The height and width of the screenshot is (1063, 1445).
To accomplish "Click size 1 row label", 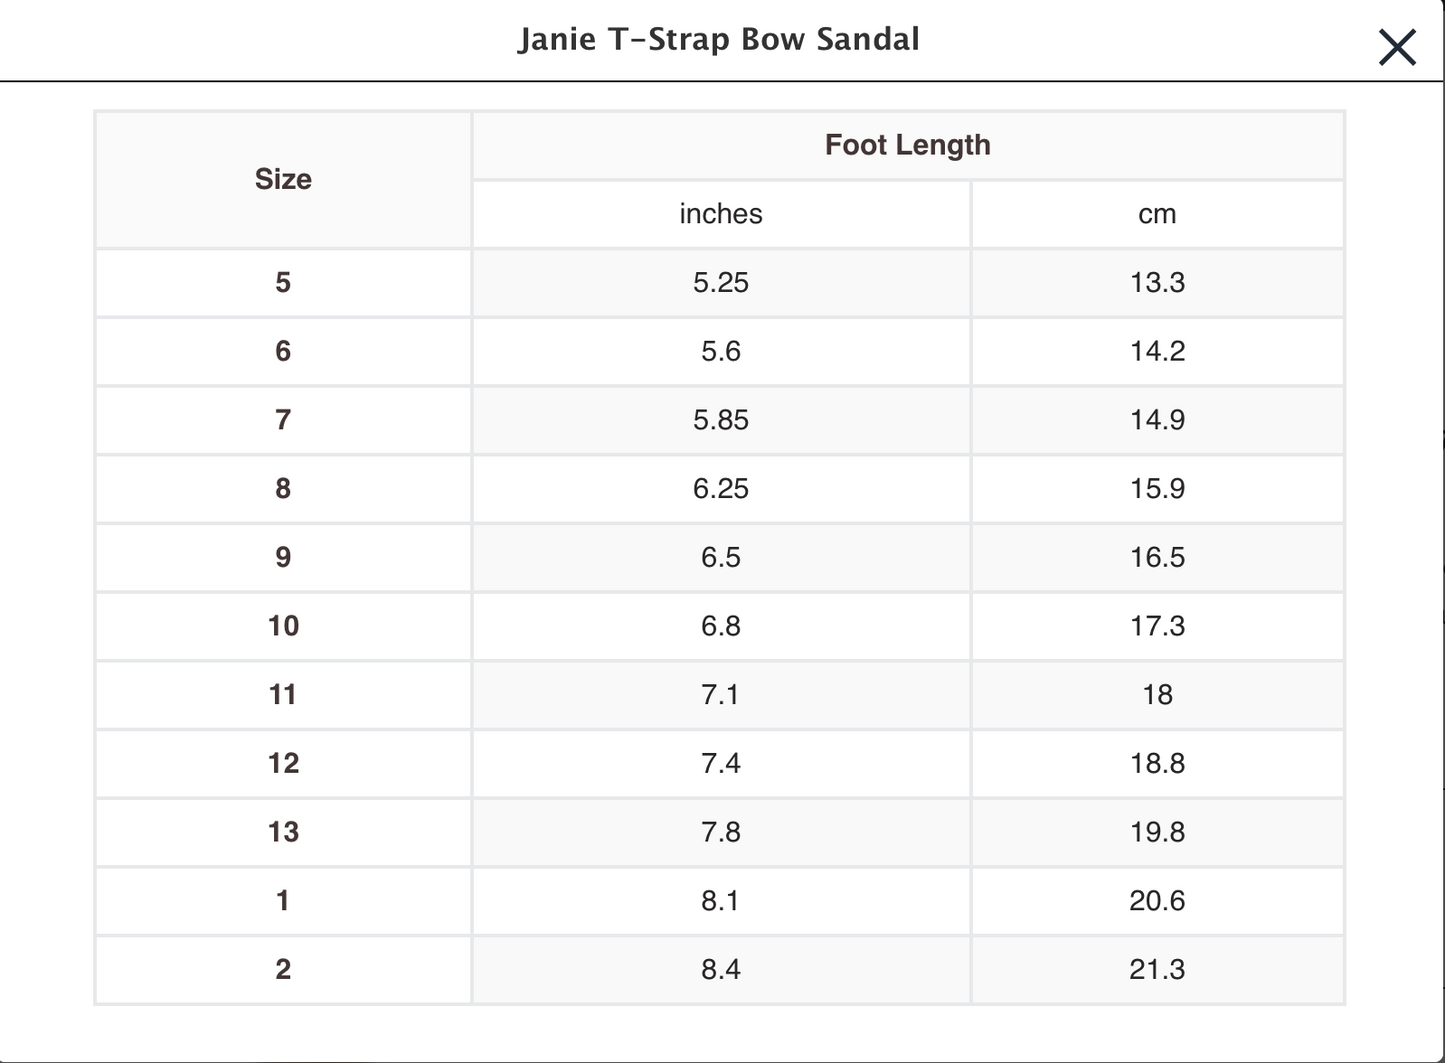I will pos(283,901).
